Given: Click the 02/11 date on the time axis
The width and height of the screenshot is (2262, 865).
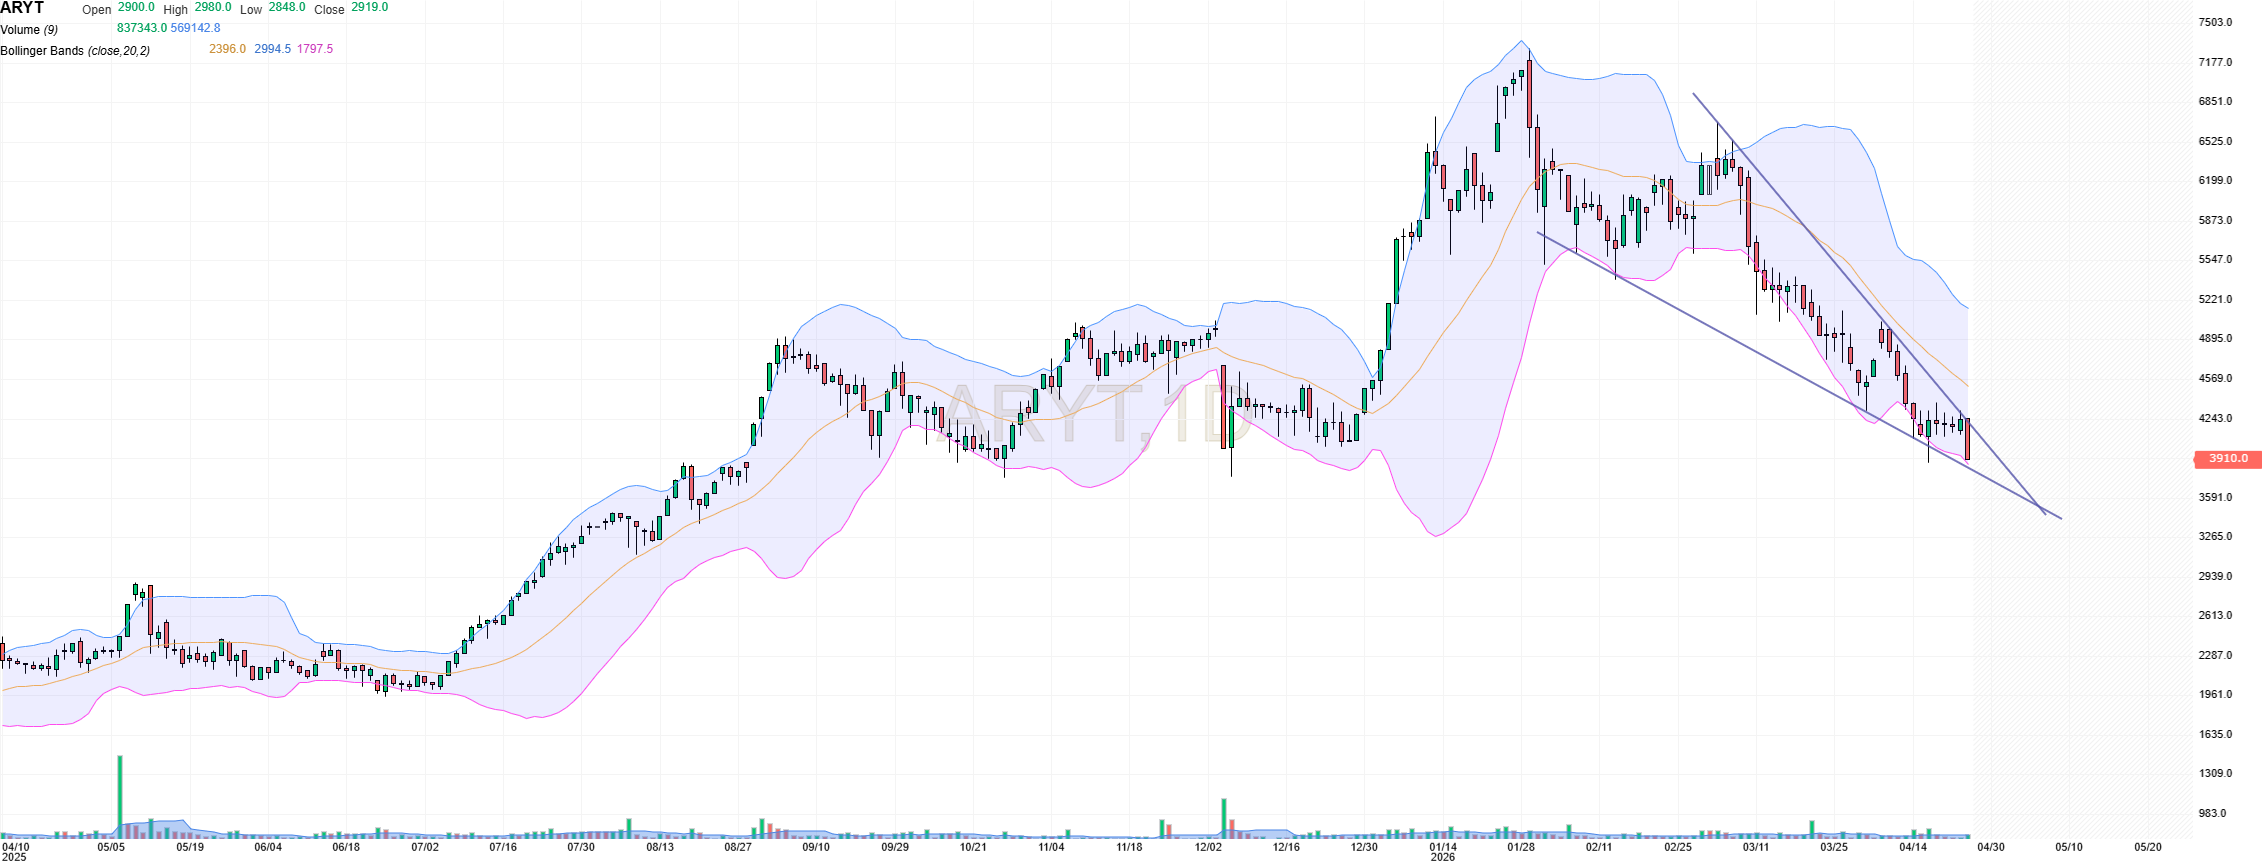Looking at the screenshot, I should pyautogui.click(x=1599, y=848).
